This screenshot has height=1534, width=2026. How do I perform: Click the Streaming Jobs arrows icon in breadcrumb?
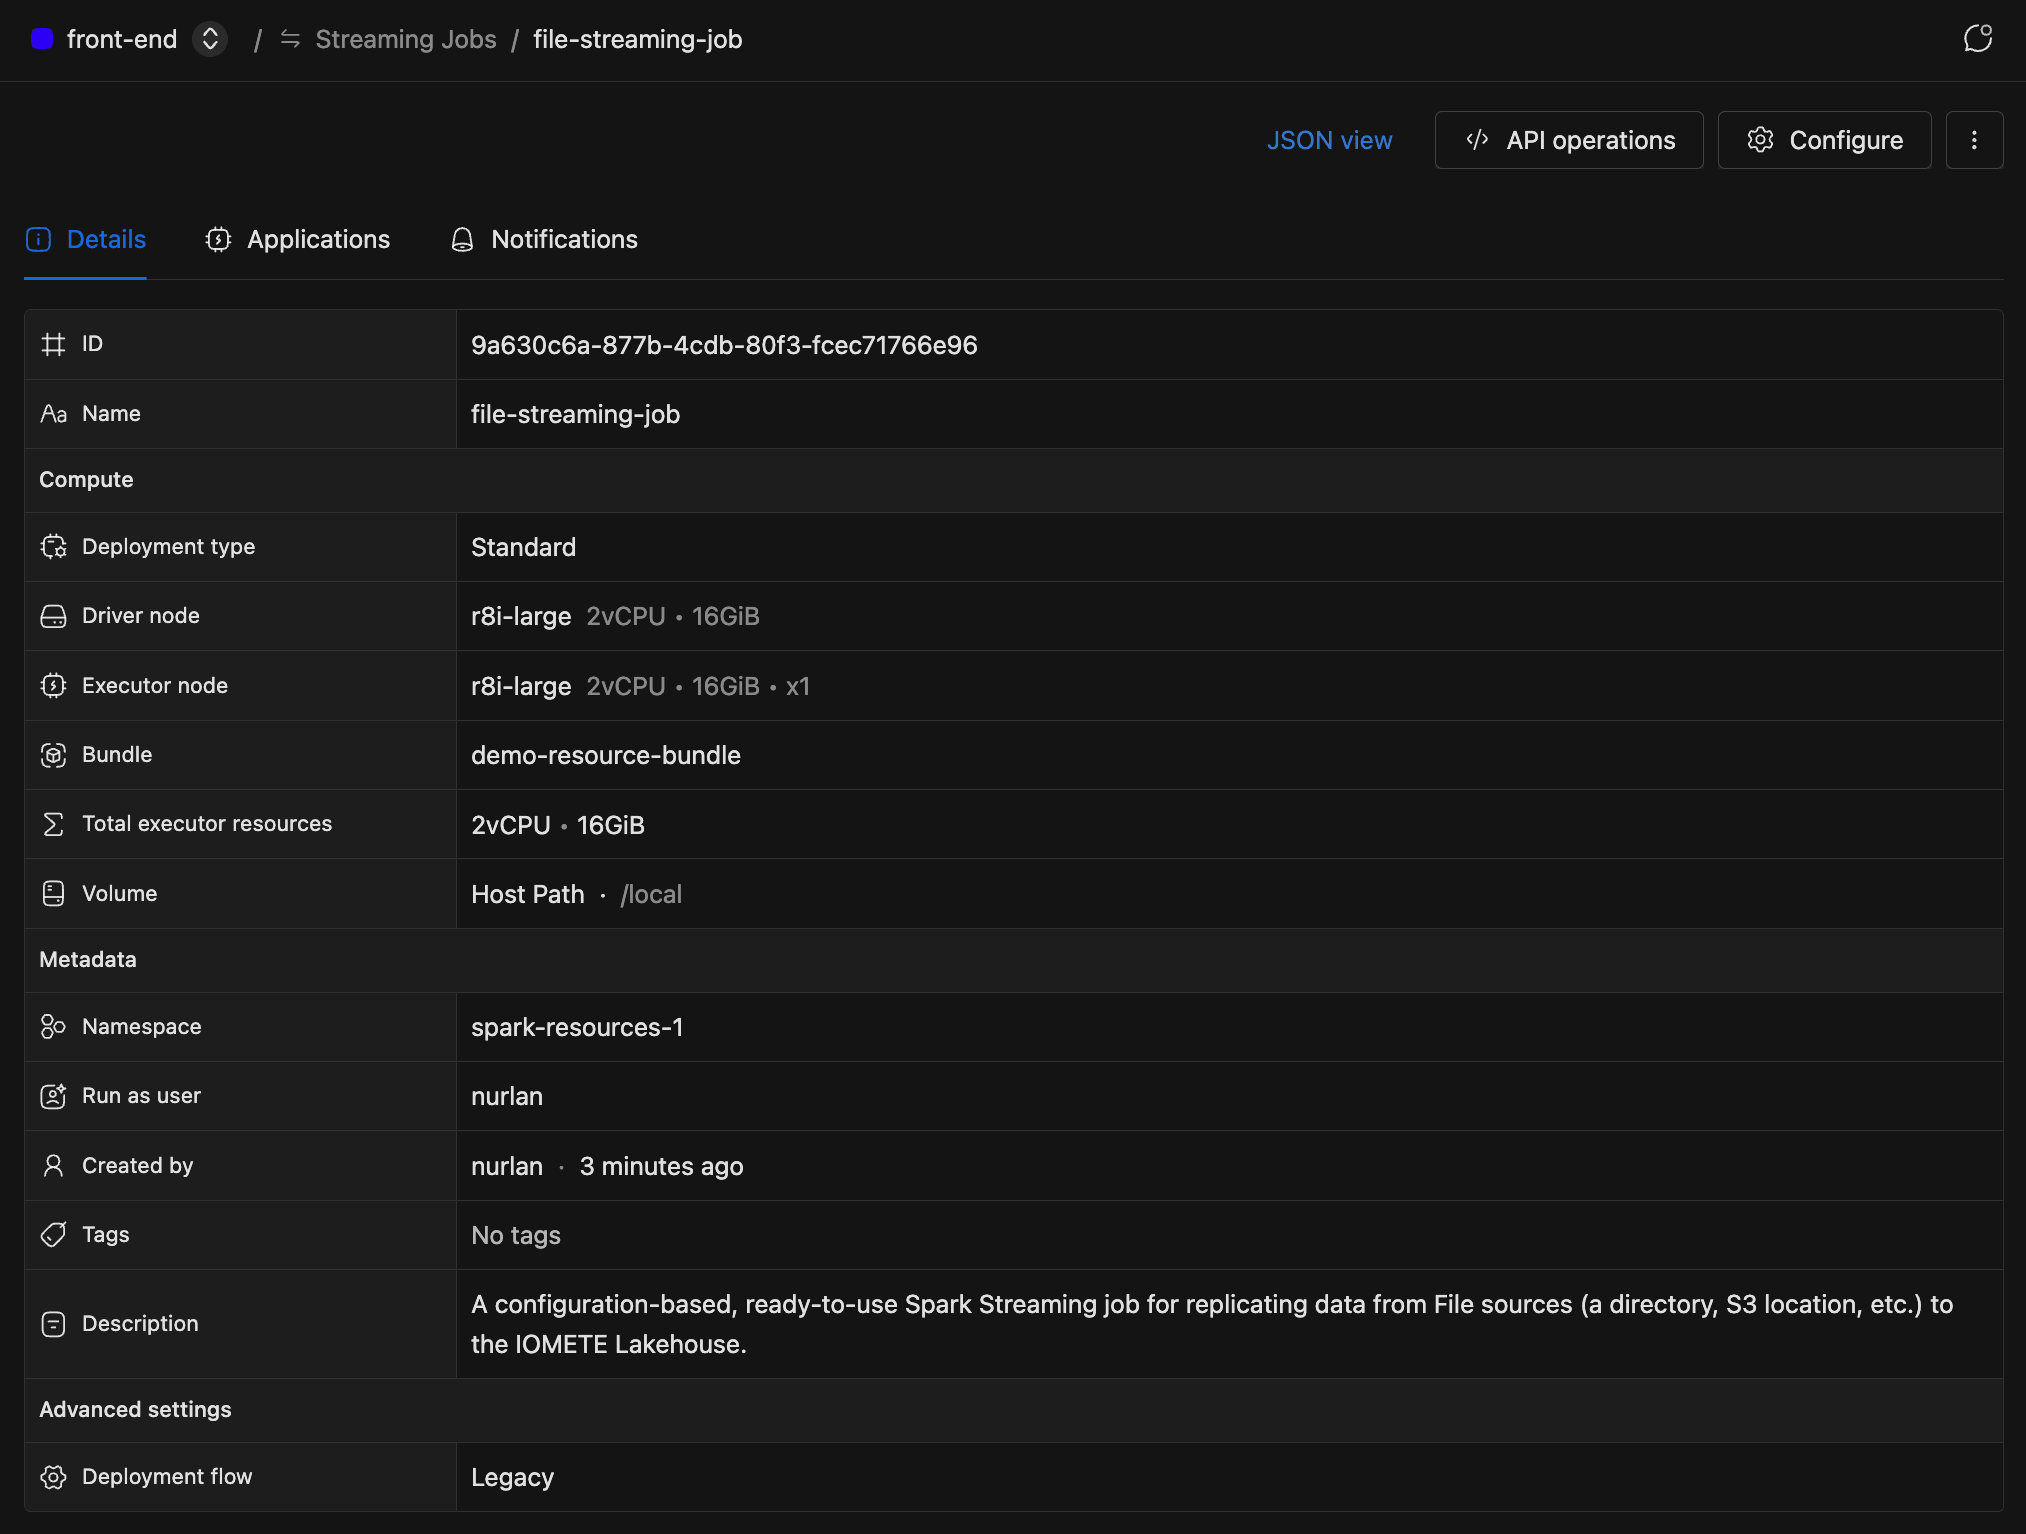290,39
